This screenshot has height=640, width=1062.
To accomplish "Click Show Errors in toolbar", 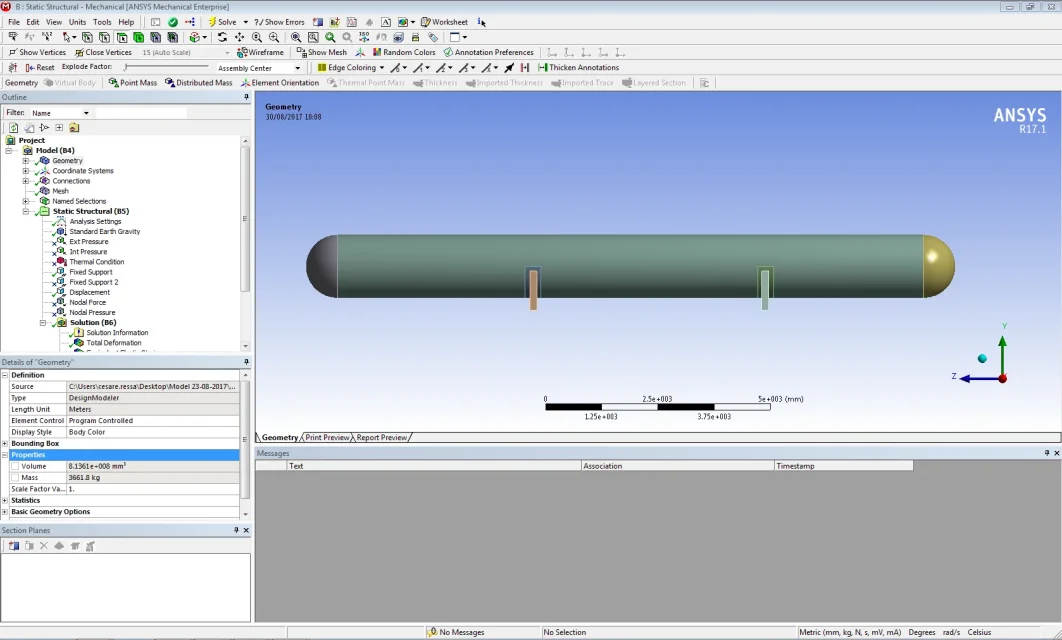I will (279, 22).
